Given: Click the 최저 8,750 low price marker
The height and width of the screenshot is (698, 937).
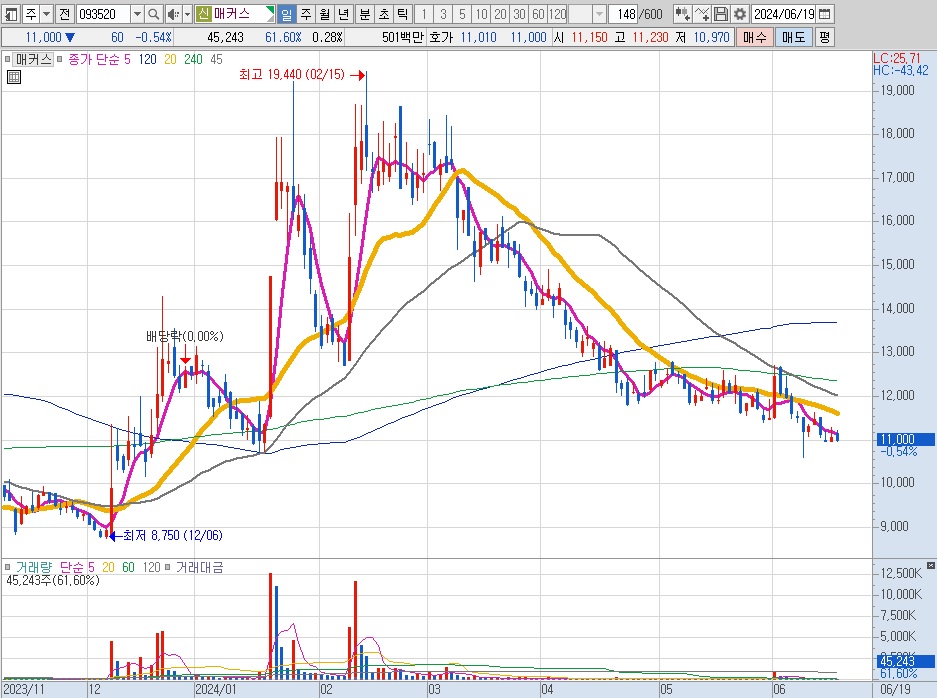Looking at the screenshot, I should [167, 535].
